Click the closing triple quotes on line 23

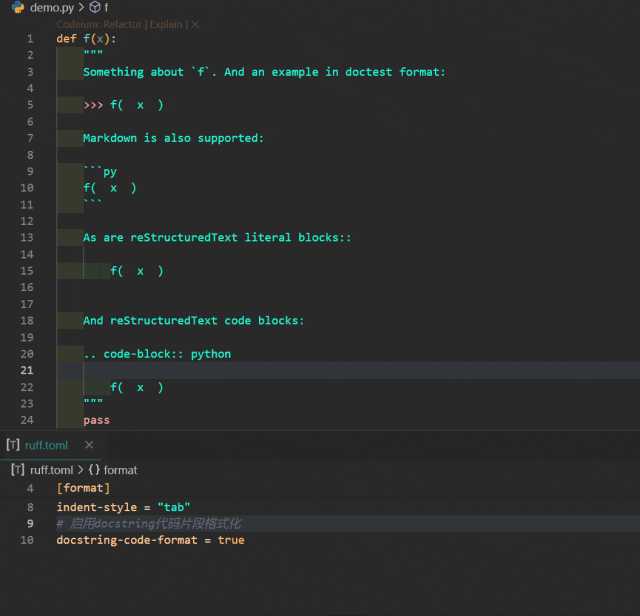pos(93,402)
